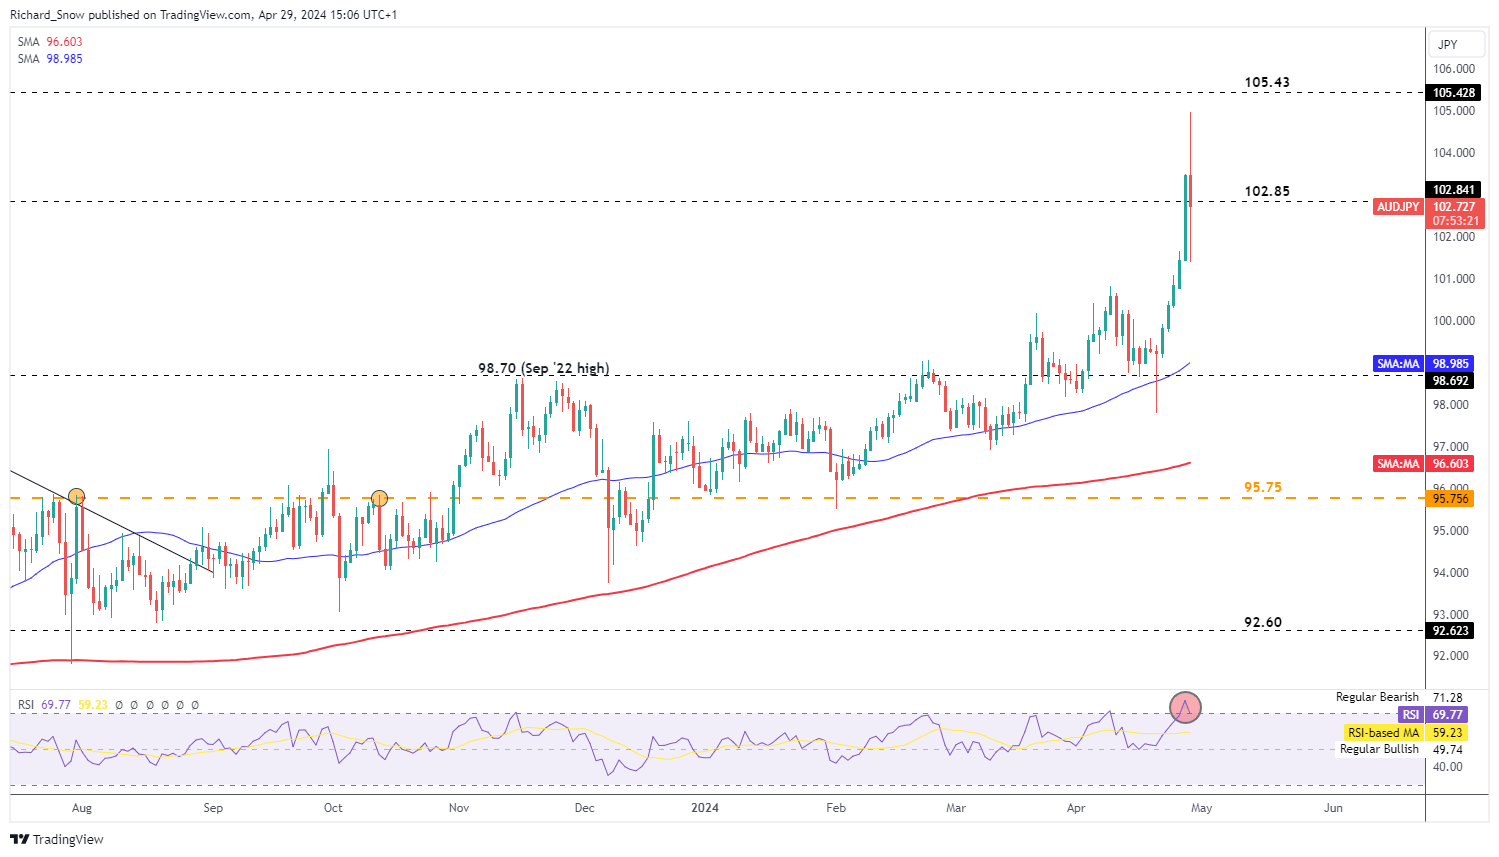Click the Jun label on time axis
This screenshot has width=1499, height=857.
[1333, 808]
